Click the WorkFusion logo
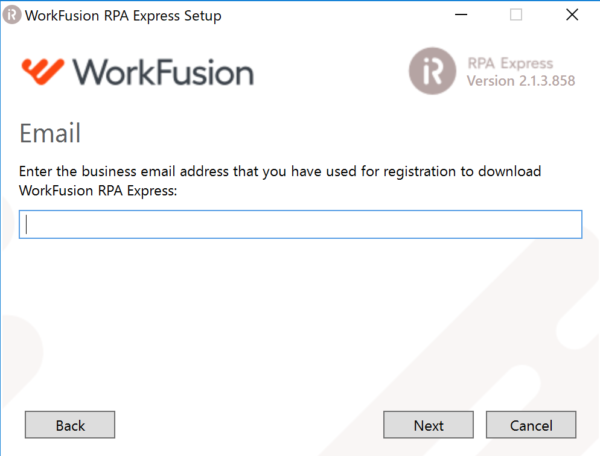The width and height of the screenshot is (600, 456). pyautogui.click(x=137, y=72)
